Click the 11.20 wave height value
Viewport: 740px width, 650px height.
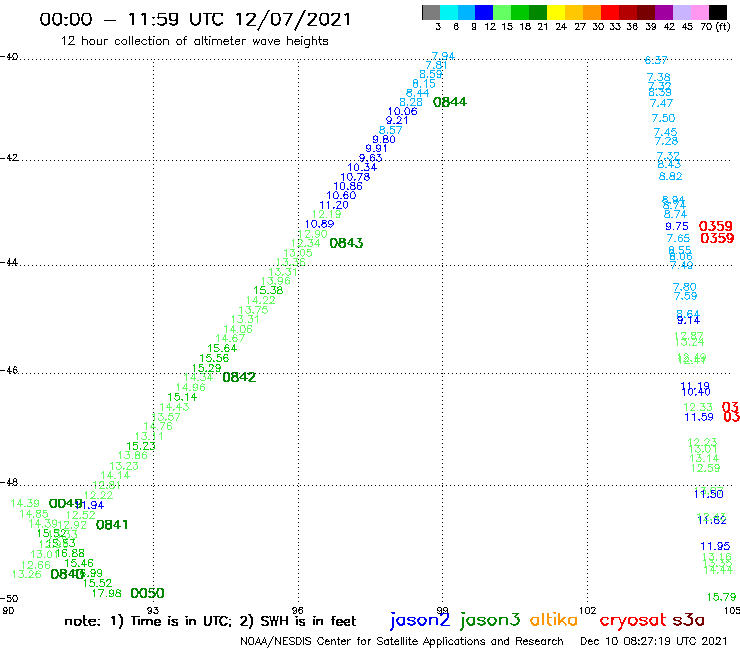tap(334, 205)
